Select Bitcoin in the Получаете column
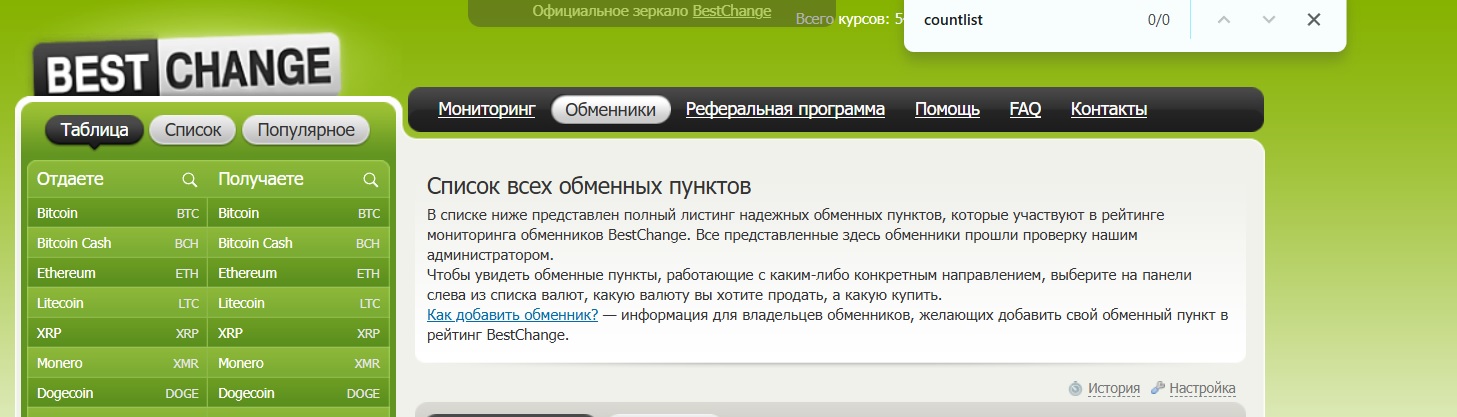 pyautogui.click(x=299, y=213)
